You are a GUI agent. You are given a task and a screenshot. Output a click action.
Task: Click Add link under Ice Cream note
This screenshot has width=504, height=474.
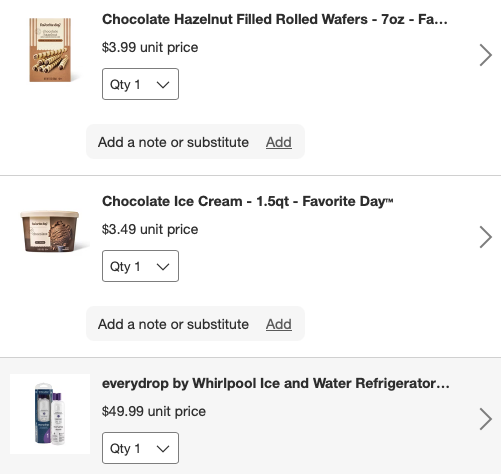(279, 324)
